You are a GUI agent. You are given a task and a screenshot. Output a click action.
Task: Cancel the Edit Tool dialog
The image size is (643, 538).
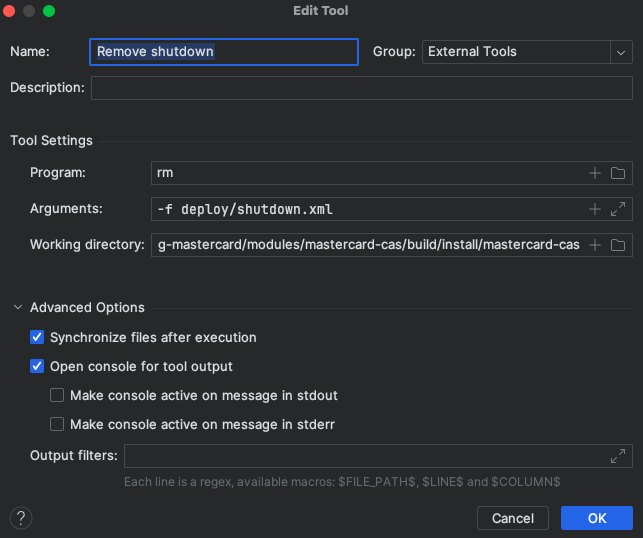[x=513, y=518]
